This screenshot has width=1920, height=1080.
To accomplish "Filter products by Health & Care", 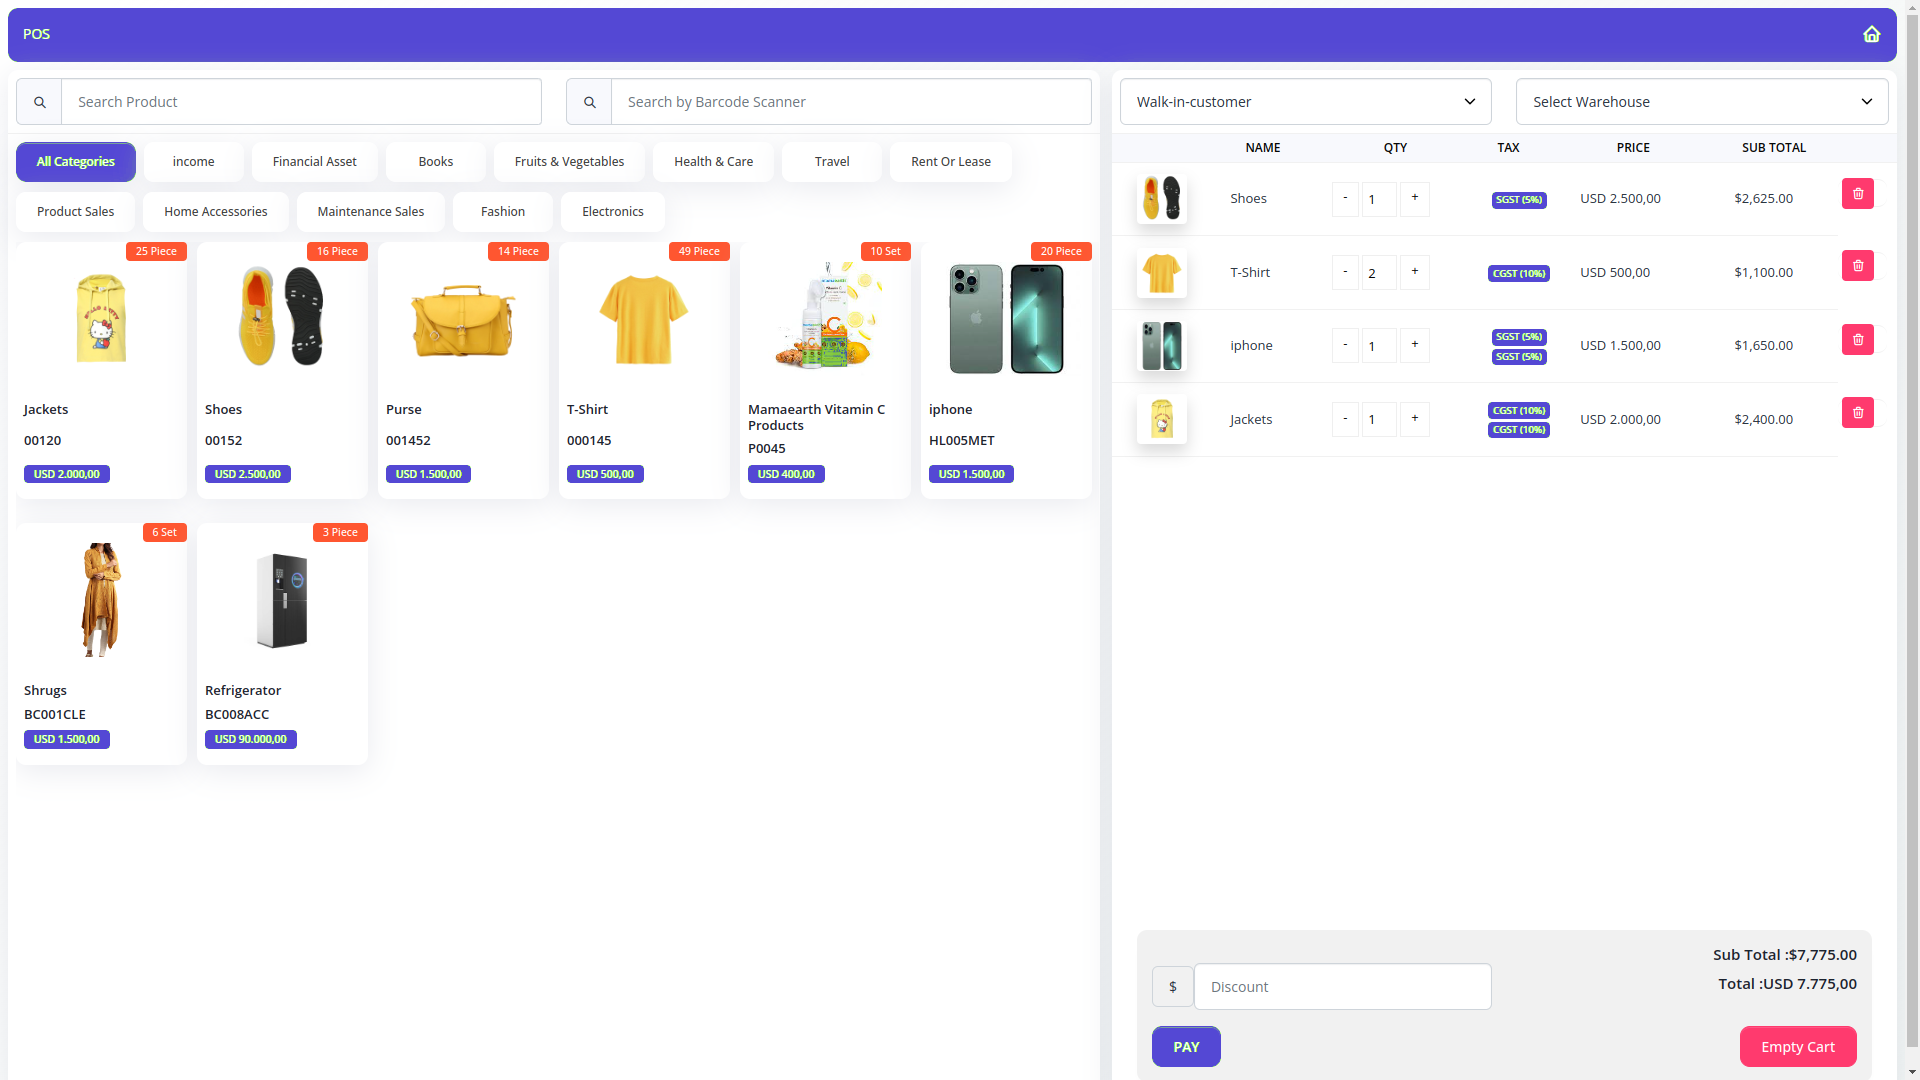I will pyautogui.click(x=713, y=162).
